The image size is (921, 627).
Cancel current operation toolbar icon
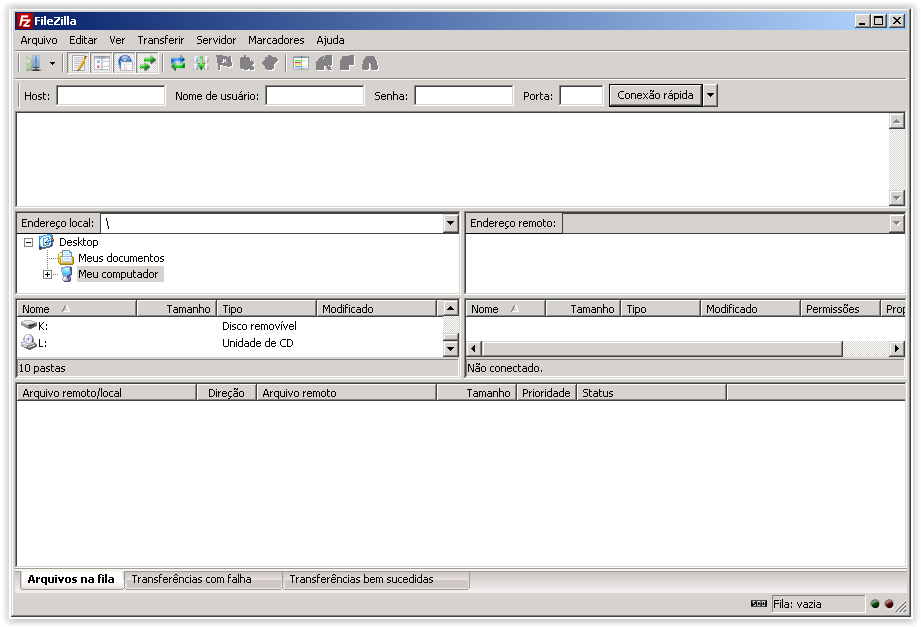pyautogui.click(x=224, y=63)
